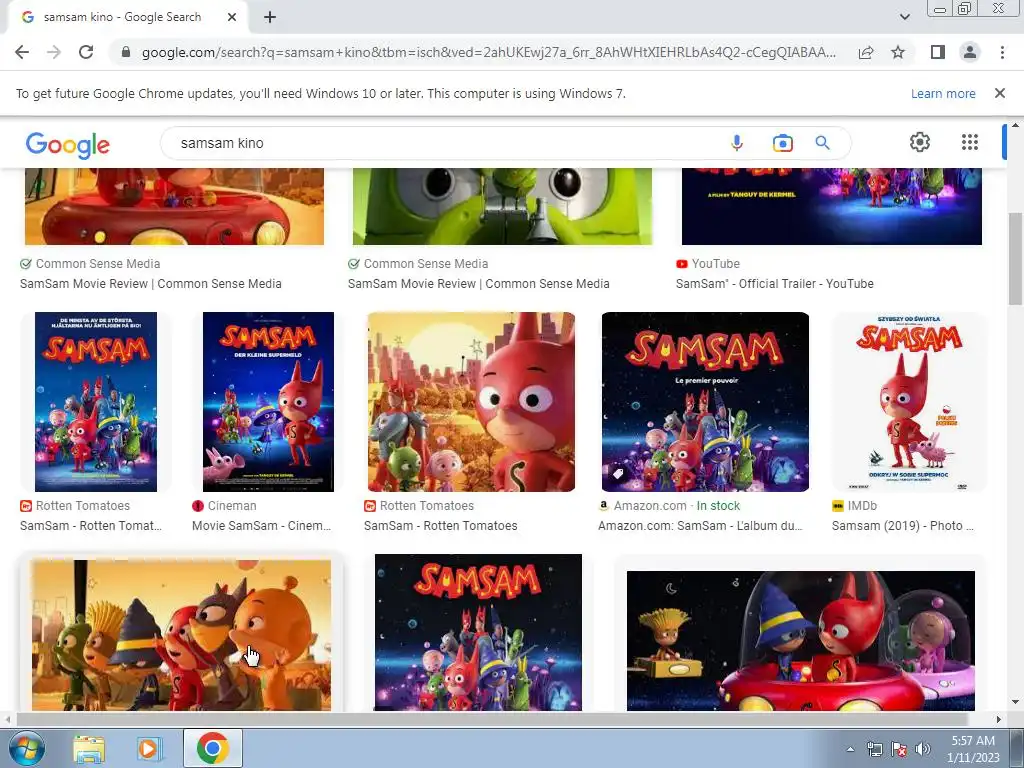Open the Swedish SamSam poster from Rotten Tomatoes
This screenshot has width=1024, height=768.
96,402
